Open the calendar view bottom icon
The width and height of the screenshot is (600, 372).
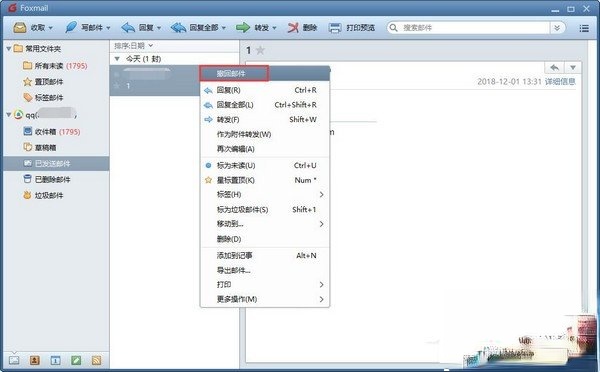(x=55, y=360)
